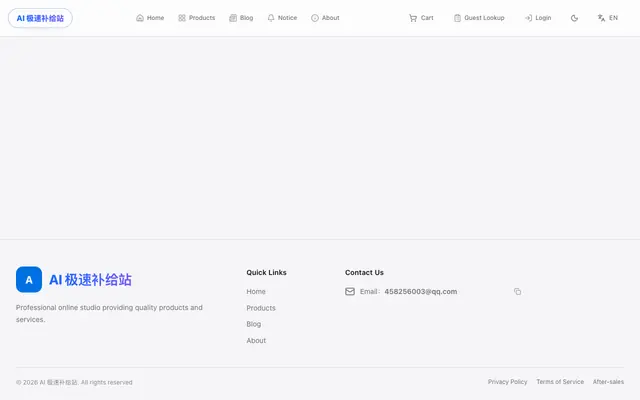Open the Terms of Service link
Image resolution: width=640 pixels, height=400 pixels.
[x=560, y=382]
